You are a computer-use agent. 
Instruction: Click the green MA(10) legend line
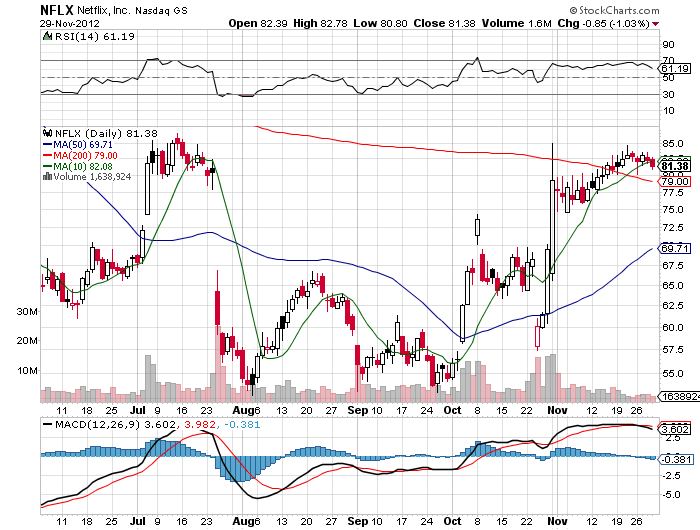47,167
